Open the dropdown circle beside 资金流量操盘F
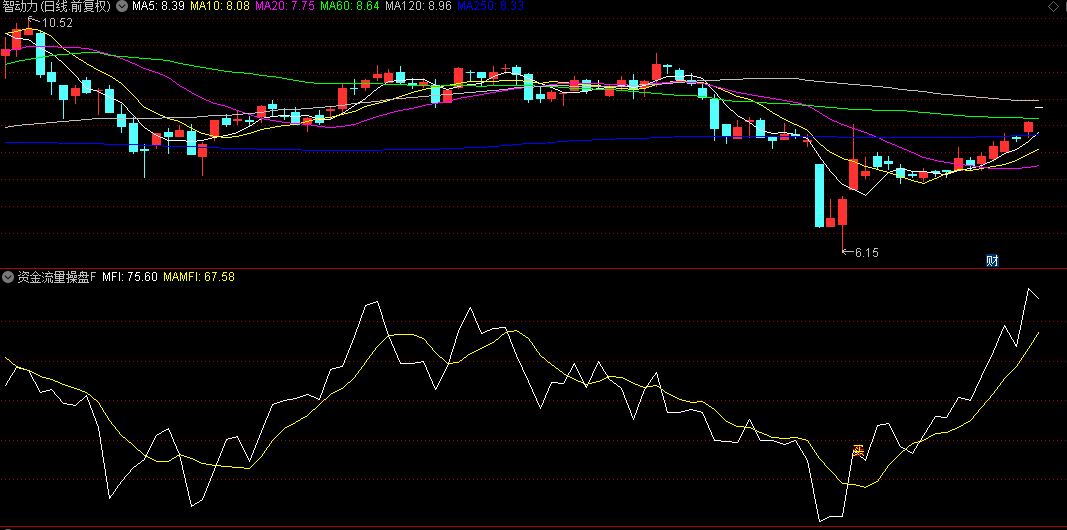 click(x=8, y=277)
